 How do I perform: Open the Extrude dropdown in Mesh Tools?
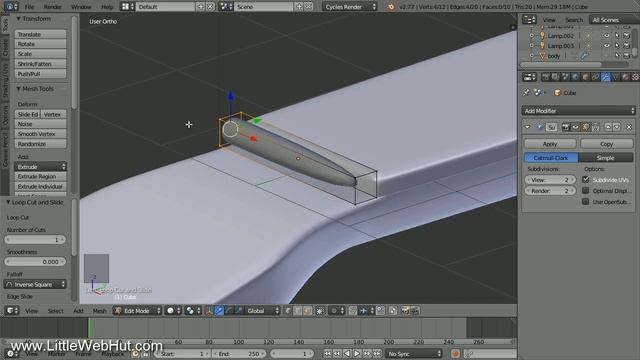[40, 167]
